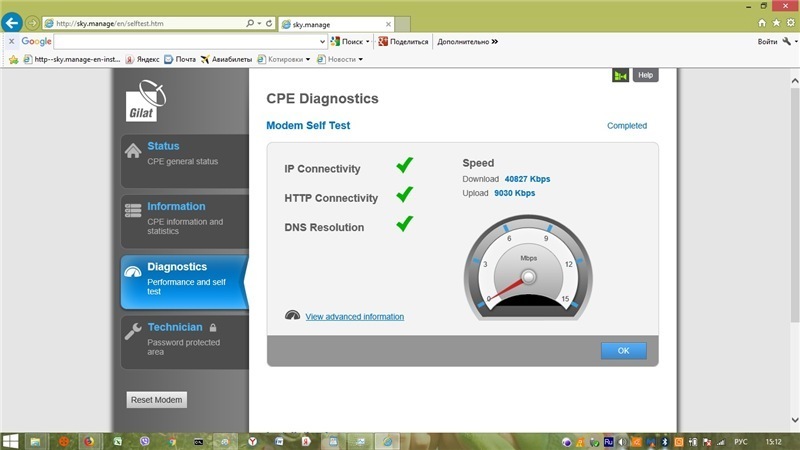The height and width of the screenshot is (450, 800).
Task: Click the gauge icon next to advanced information
Action: tap(292, 315)
